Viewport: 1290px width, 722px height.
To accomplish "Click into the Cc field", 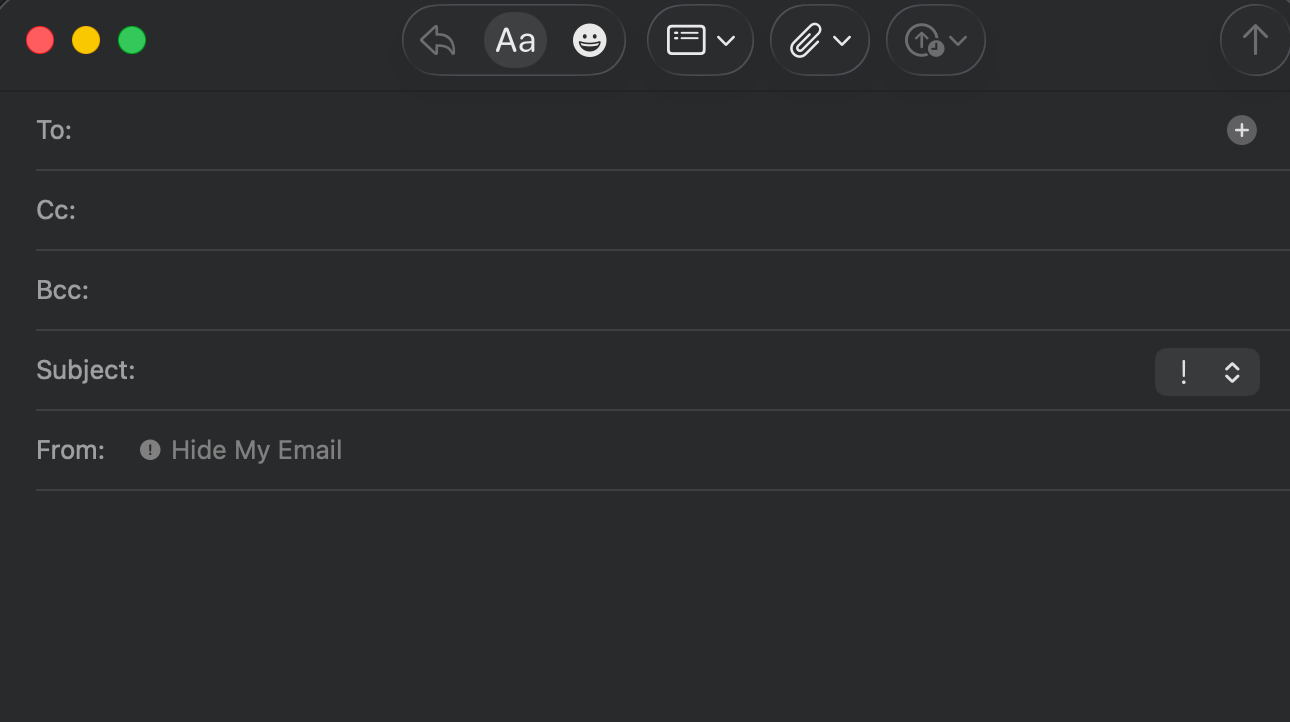I will pos(680,210).
